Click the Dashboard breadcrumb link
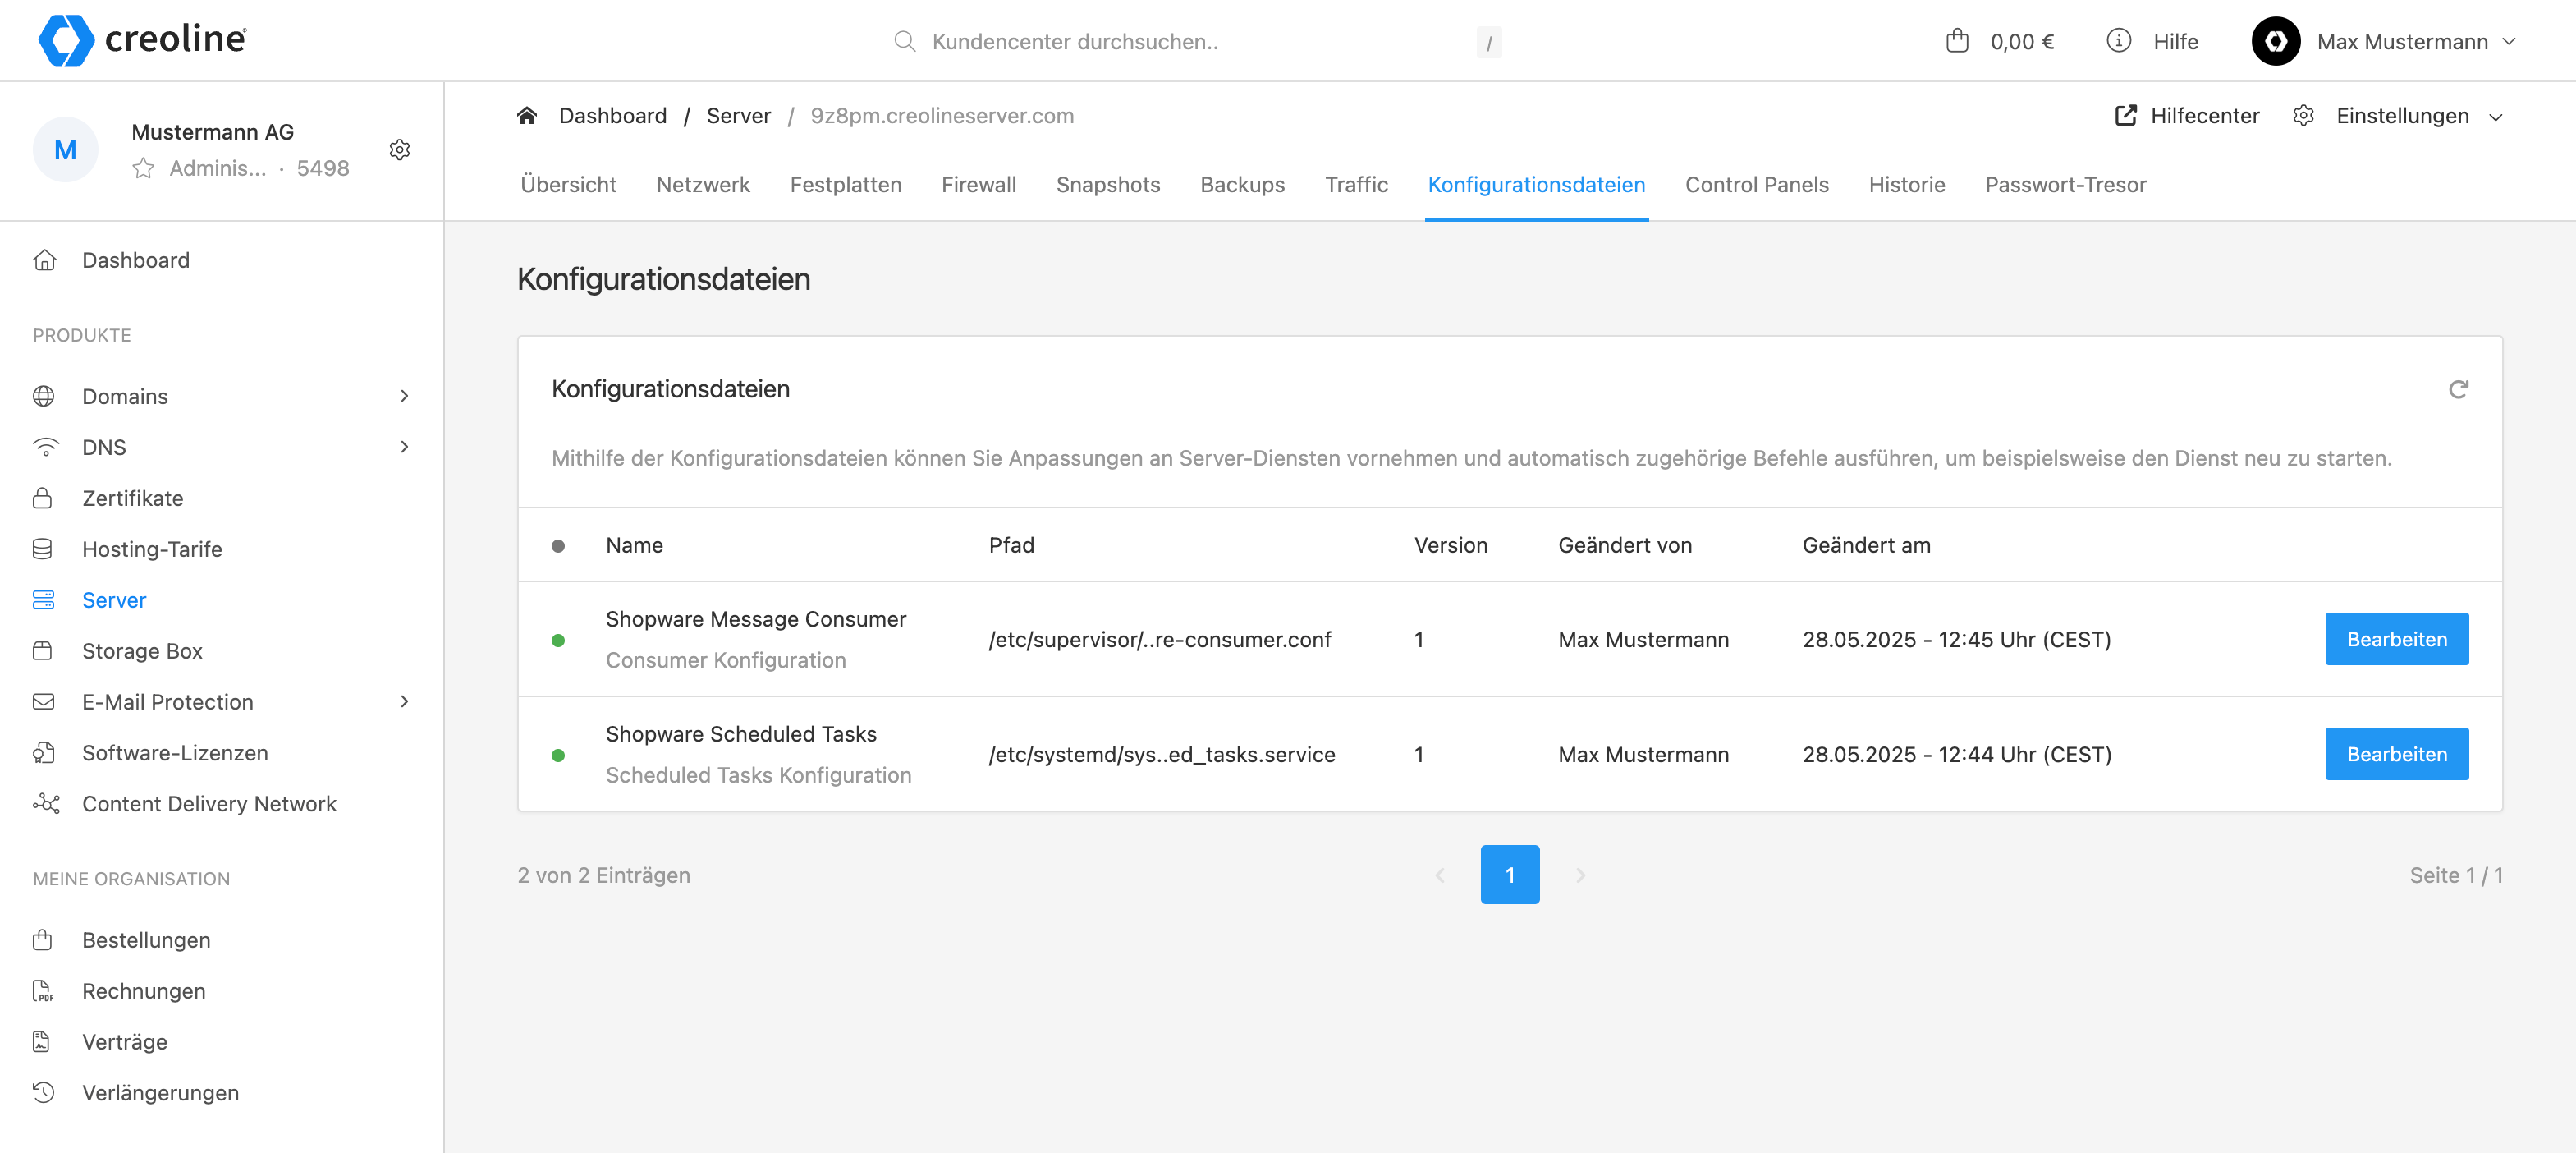 tap(613, 116)
